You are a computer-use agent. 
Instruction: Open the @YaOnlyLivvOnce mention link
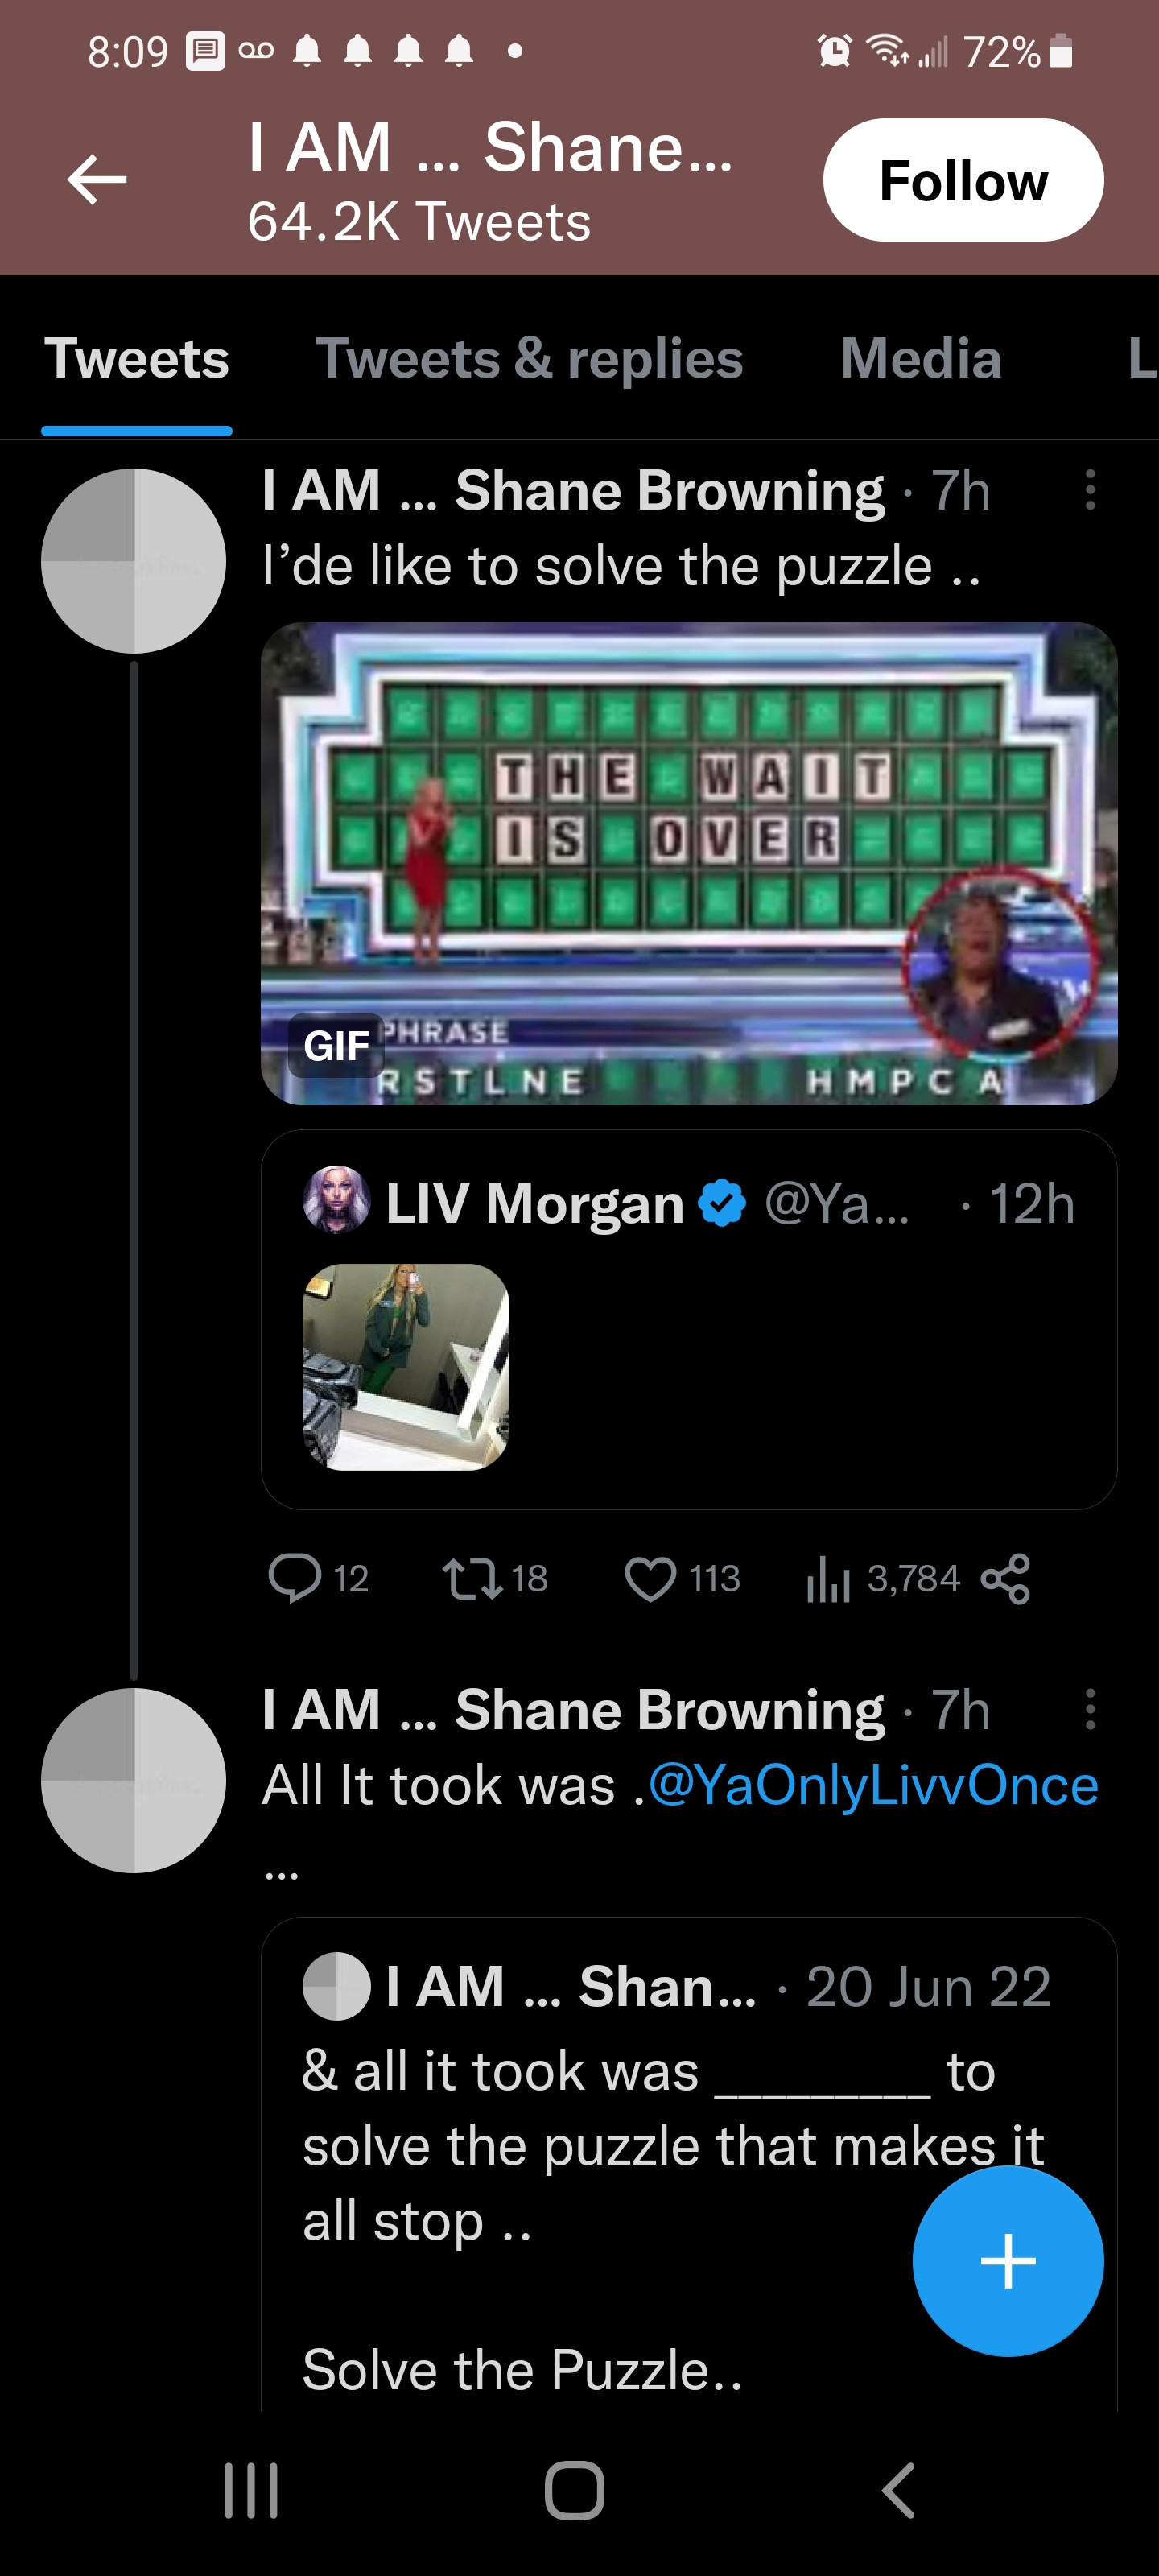873,1785
